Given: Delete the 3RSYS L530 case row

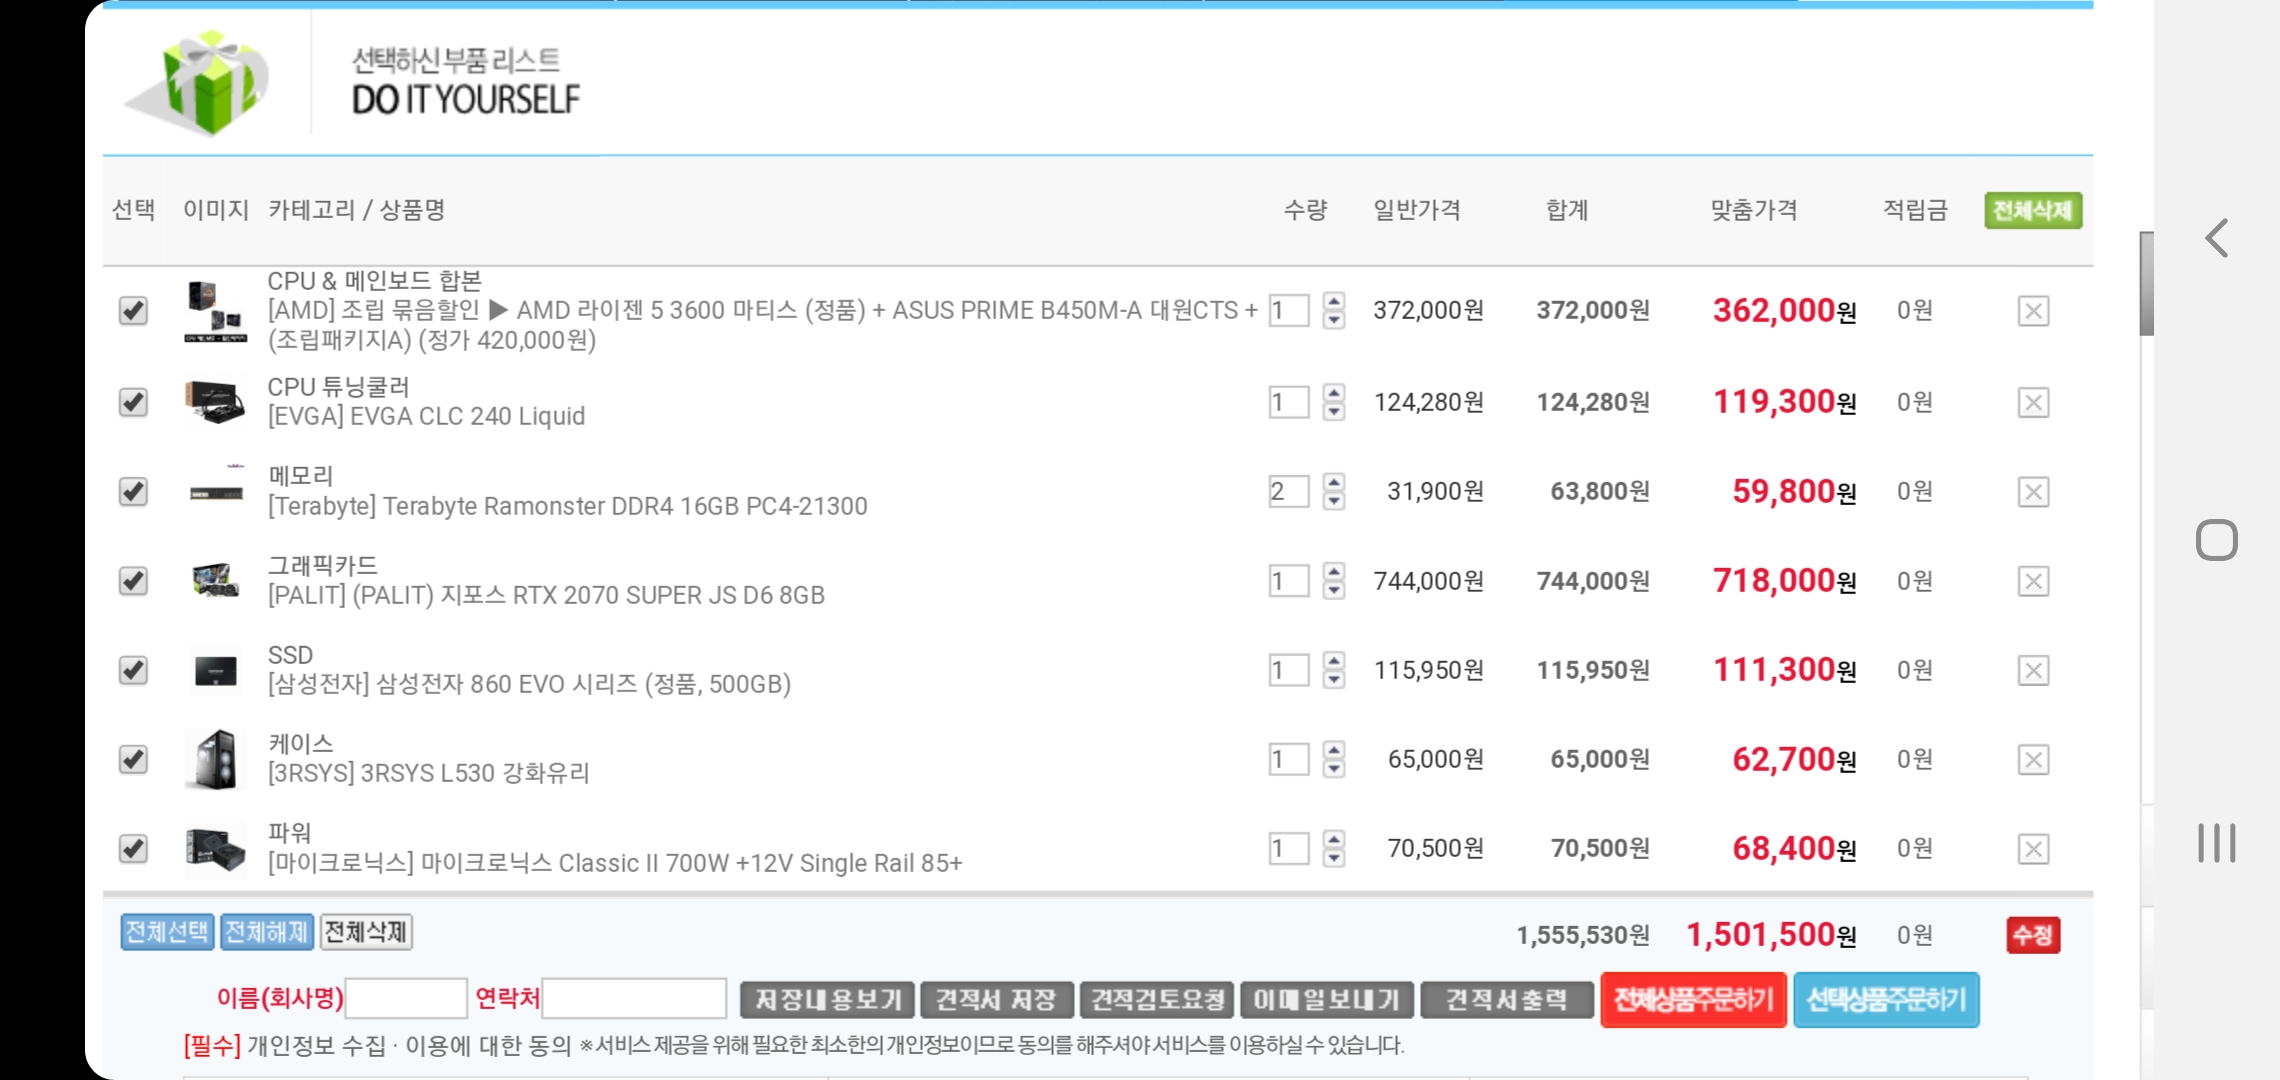Looking at the screenshot, I should pos(2033,760).
